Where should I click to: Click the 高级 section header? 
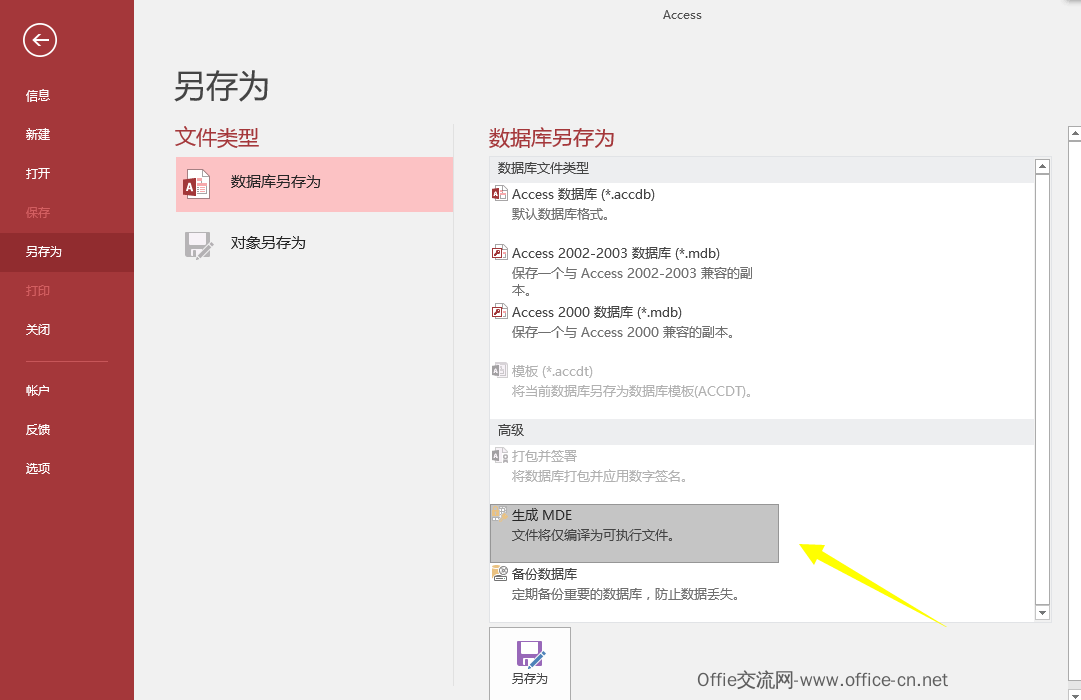pyautogui.click(x=762, y=430)
